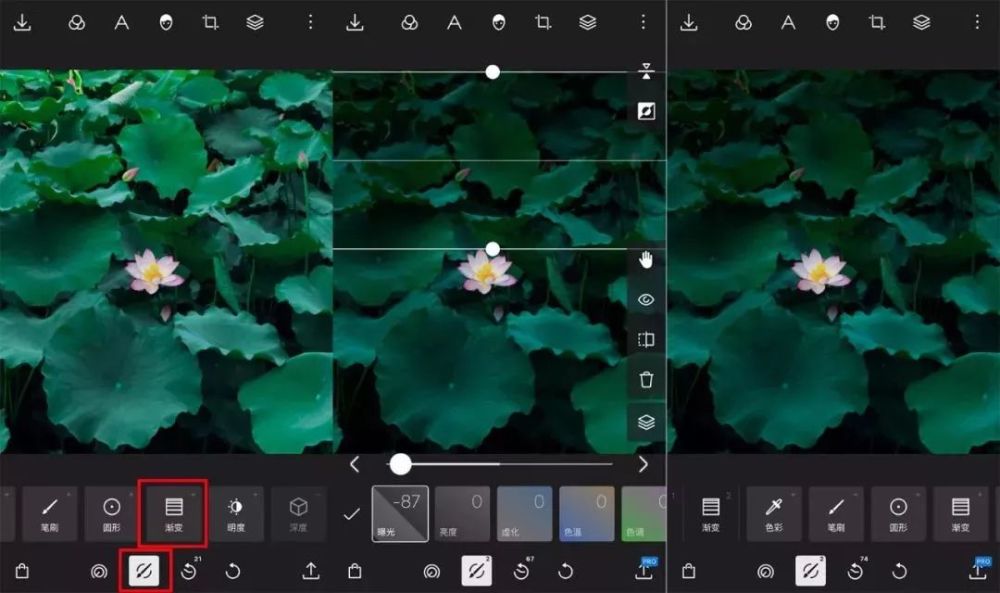Tap the export share icon in left screen
The height and width of the screenshot is (593, 1000).
[311, 571]
